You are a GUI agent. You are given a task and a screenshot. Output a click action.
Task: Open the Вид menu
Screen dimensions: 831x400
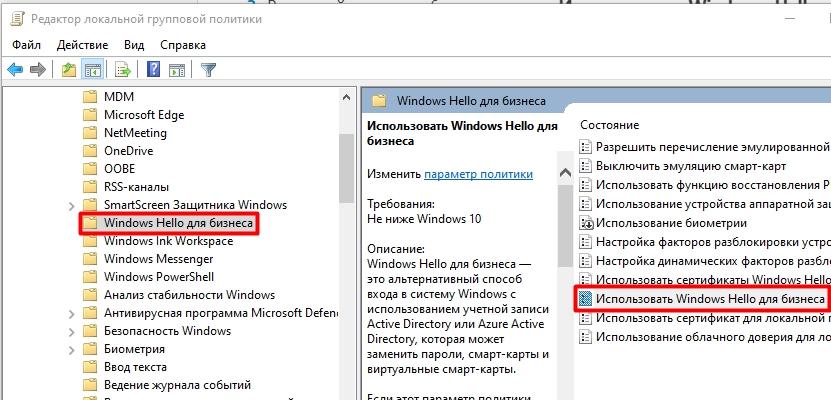point(134,45)
